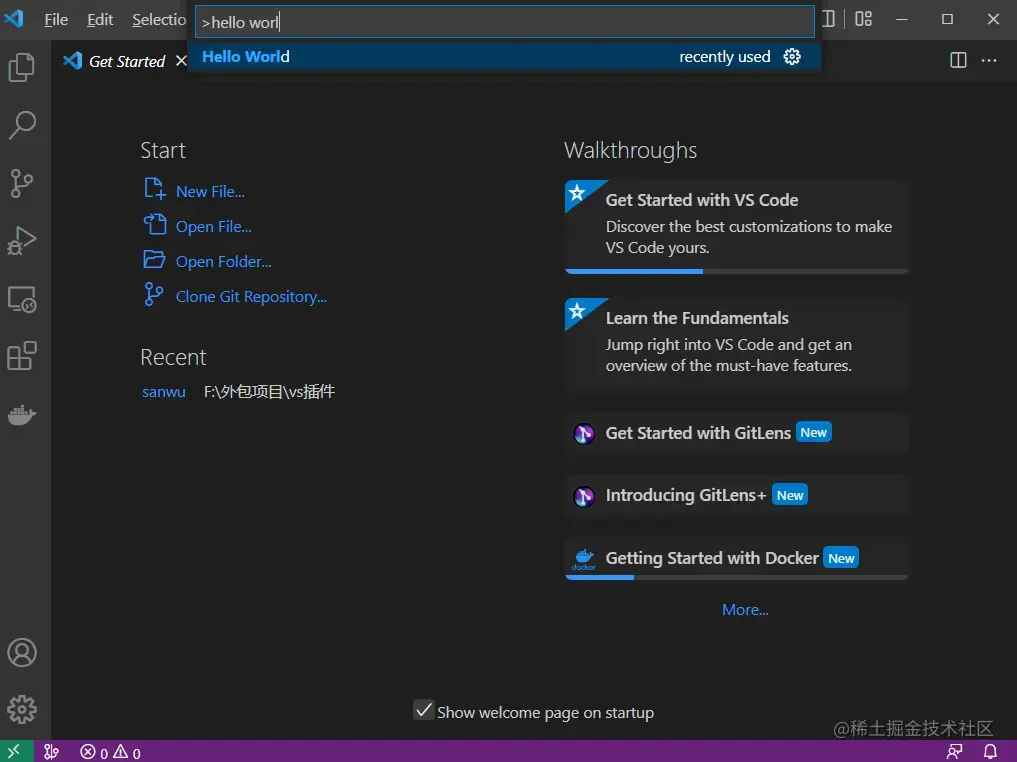Click the Docker whale walkthrough icon
Viewport: 1017px width, 762px height.
584,558
